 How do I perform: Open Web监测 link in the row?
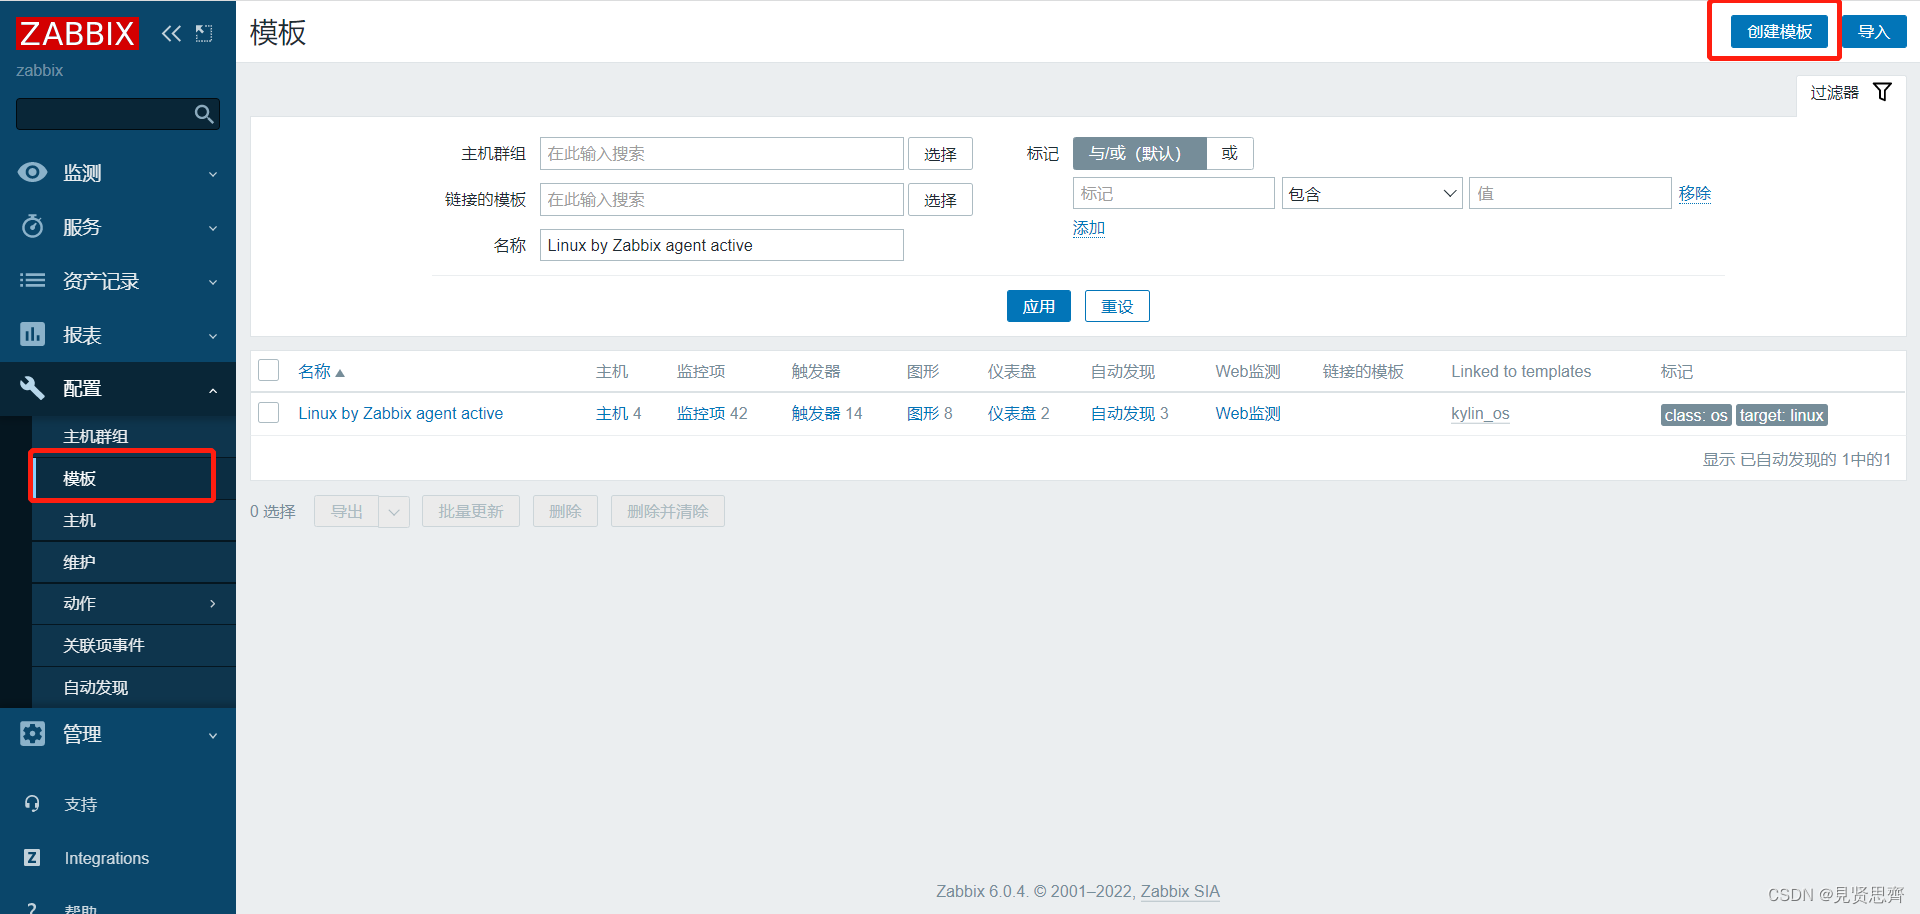(1248, 413)
